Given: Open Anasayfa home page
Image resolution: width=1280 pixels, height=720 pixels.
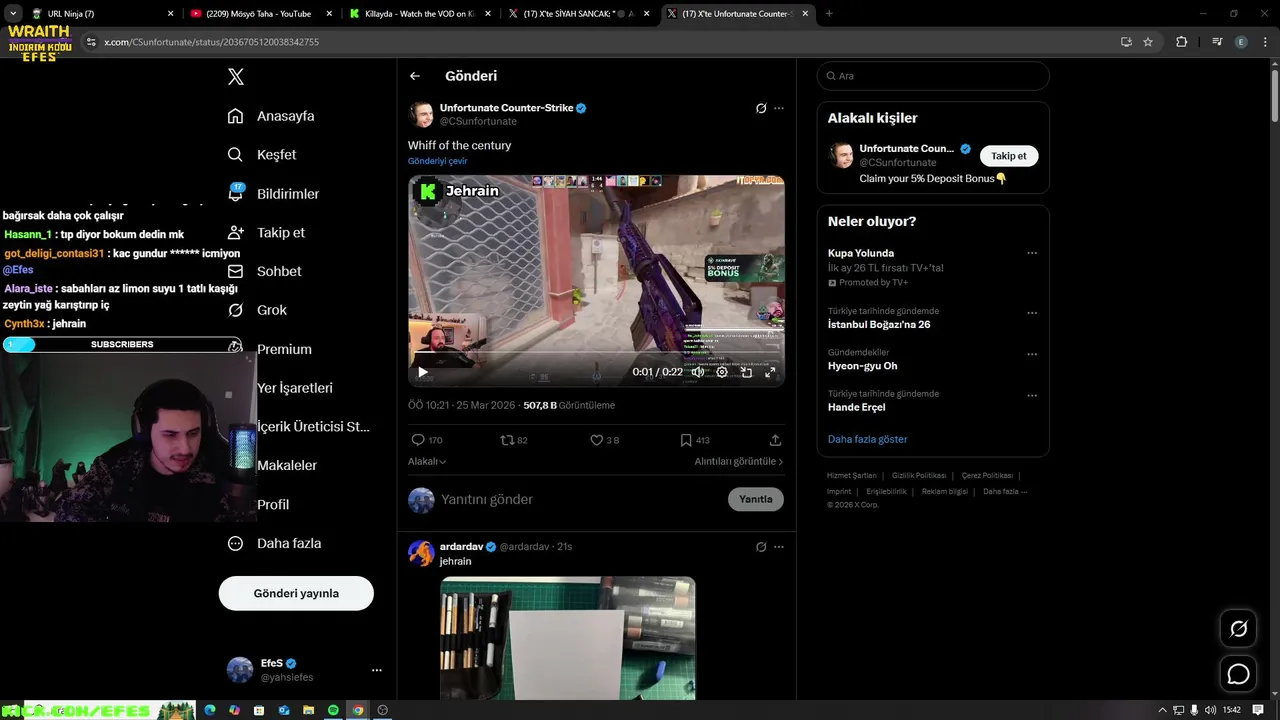Looking at the screenshot, I should [x=271, y=116].
